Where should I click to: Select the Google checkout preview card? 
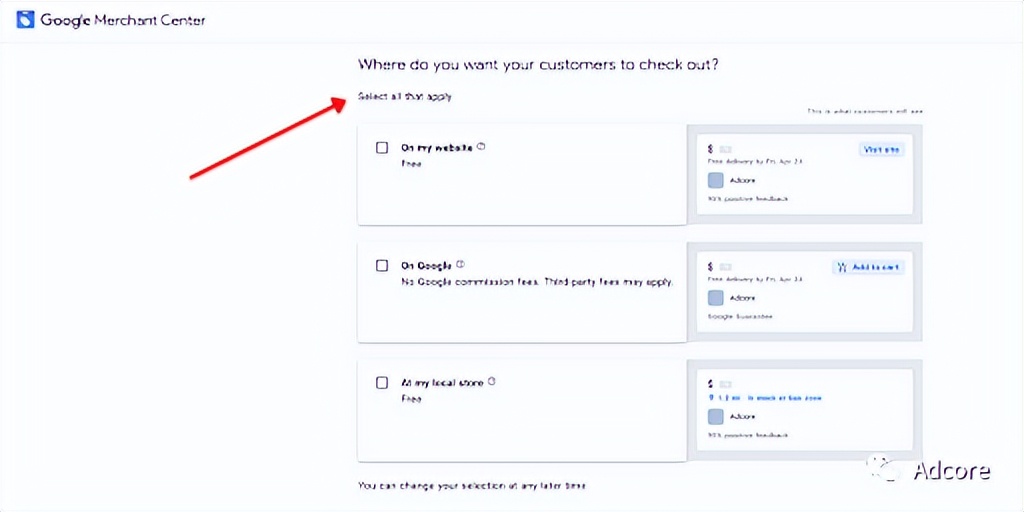(804, 293)
